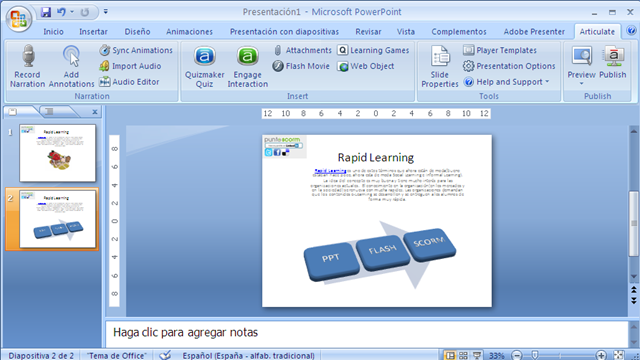Switch to Slides thumbnail pane tab
Viewport: 640px width, 360px height.
13,111
